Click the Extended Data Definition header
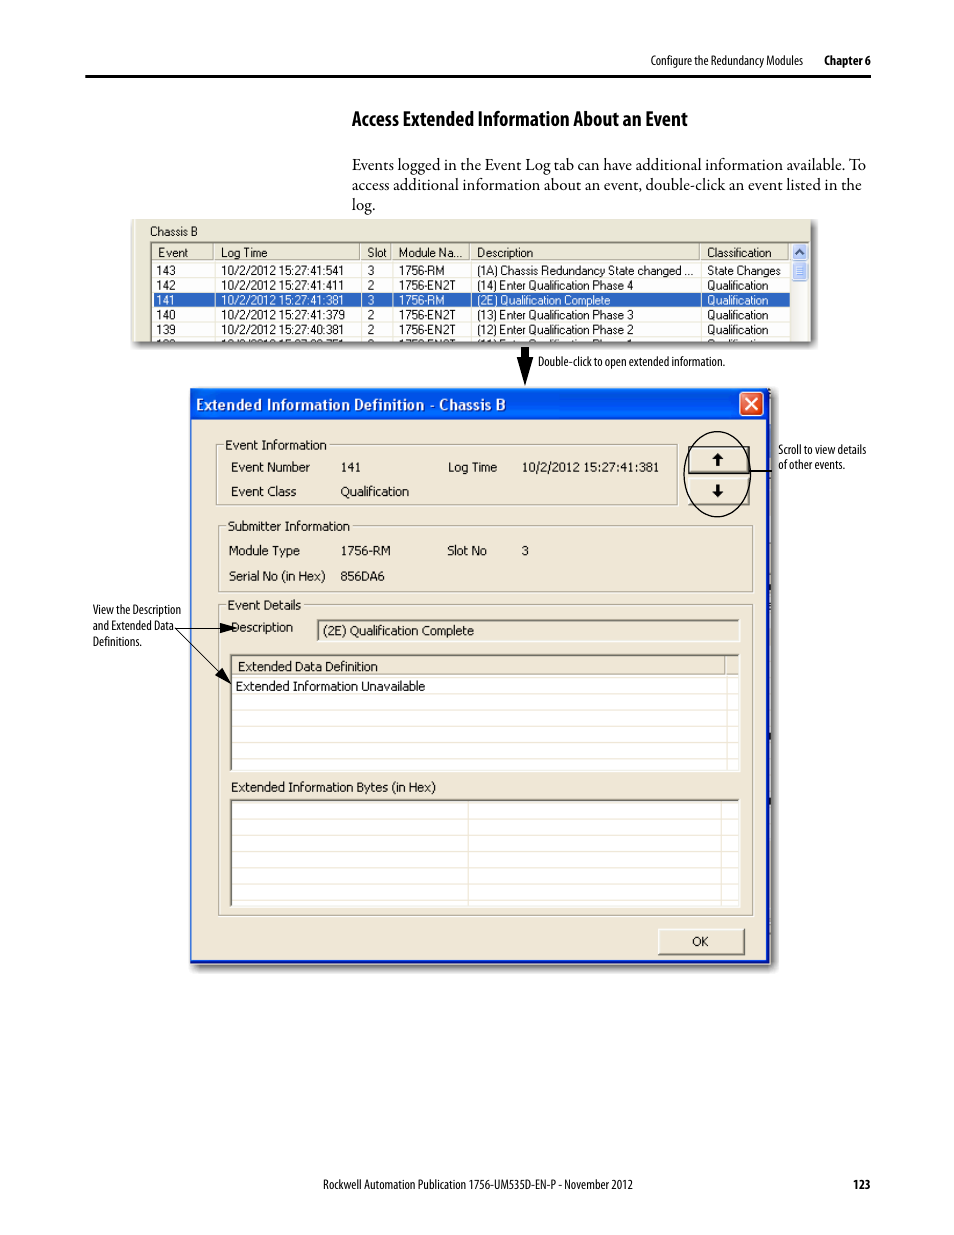Image resolution: width=954 pixels, height=1235 pixels. point(478,666)
